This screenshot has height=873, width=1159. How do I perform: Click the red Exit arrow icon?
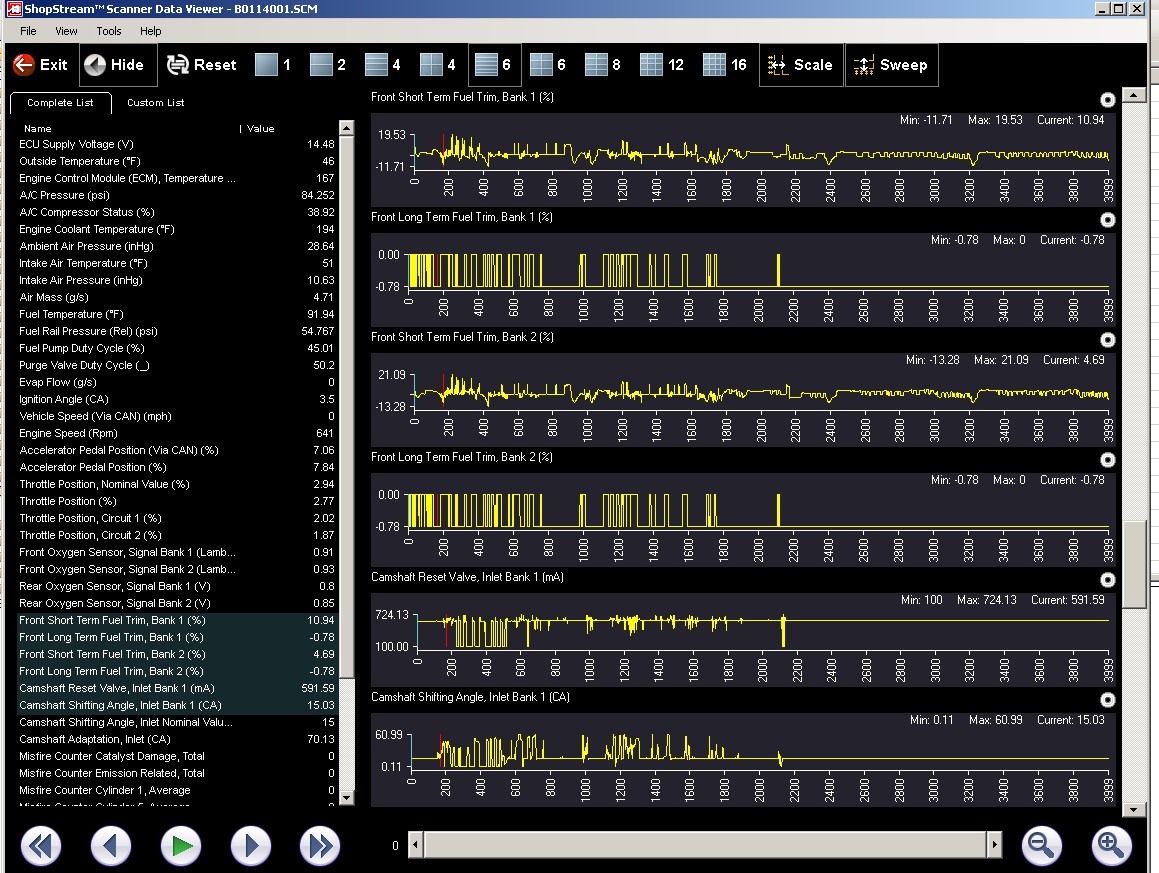[24, 65]
